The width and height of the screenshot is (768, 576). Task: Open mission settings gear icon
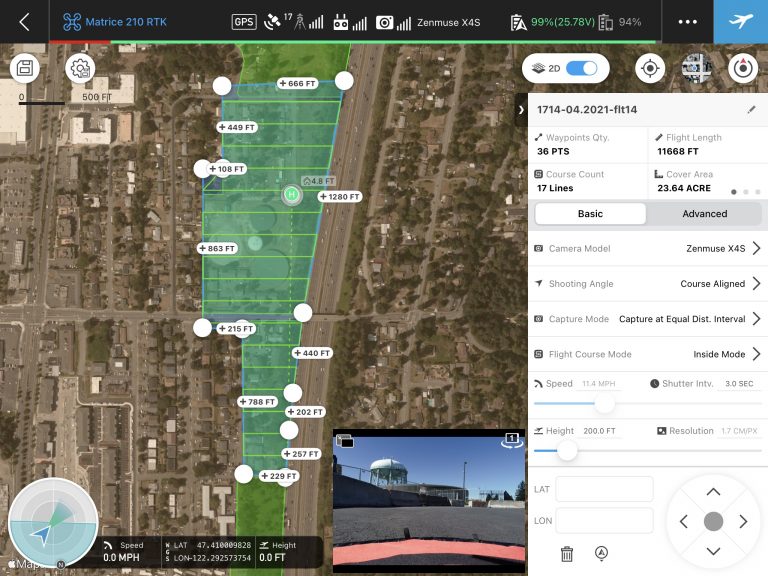click(x=80, y=68)
